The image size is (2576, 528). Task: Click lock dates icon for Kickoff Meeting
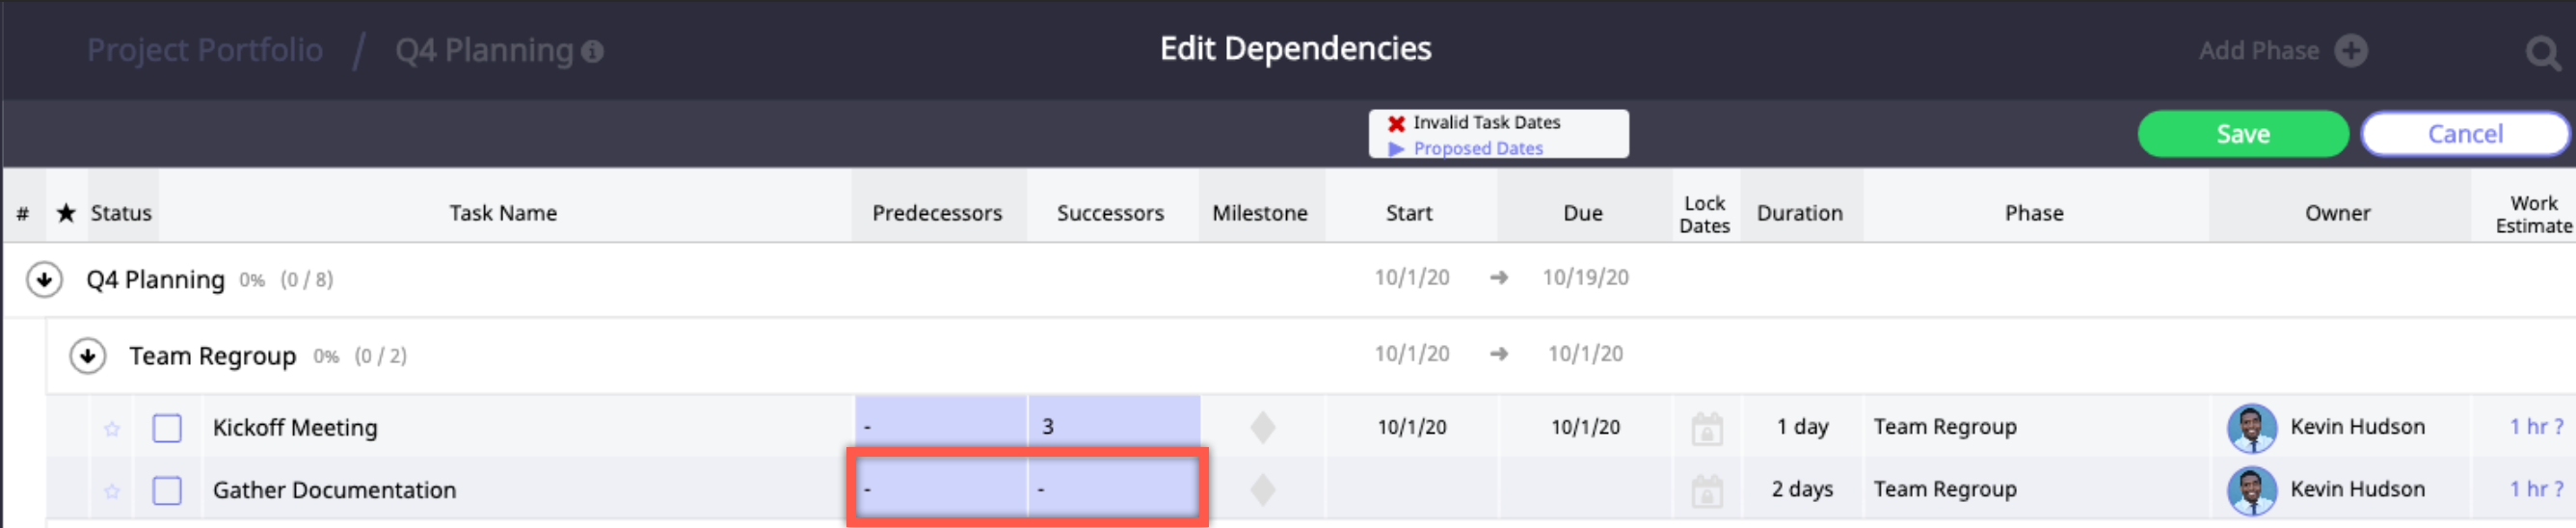[1706, 429]
